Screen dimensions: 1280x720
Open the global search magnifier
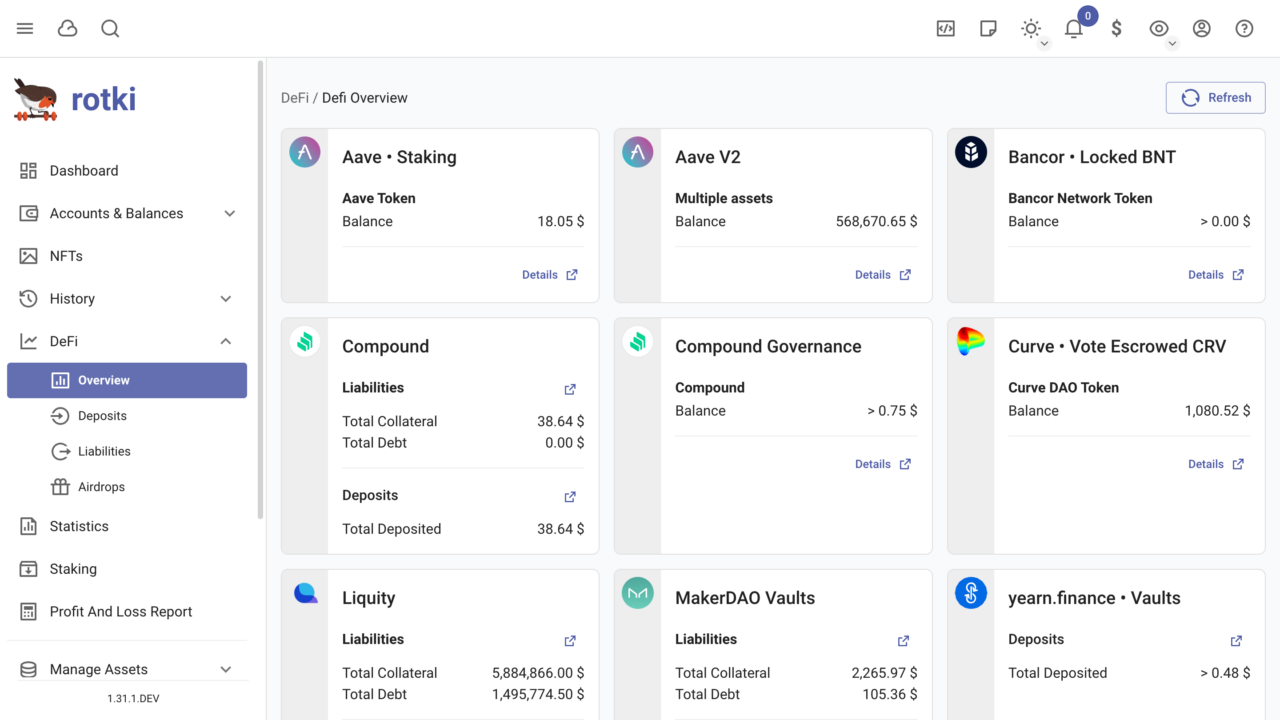coord(110,29)
